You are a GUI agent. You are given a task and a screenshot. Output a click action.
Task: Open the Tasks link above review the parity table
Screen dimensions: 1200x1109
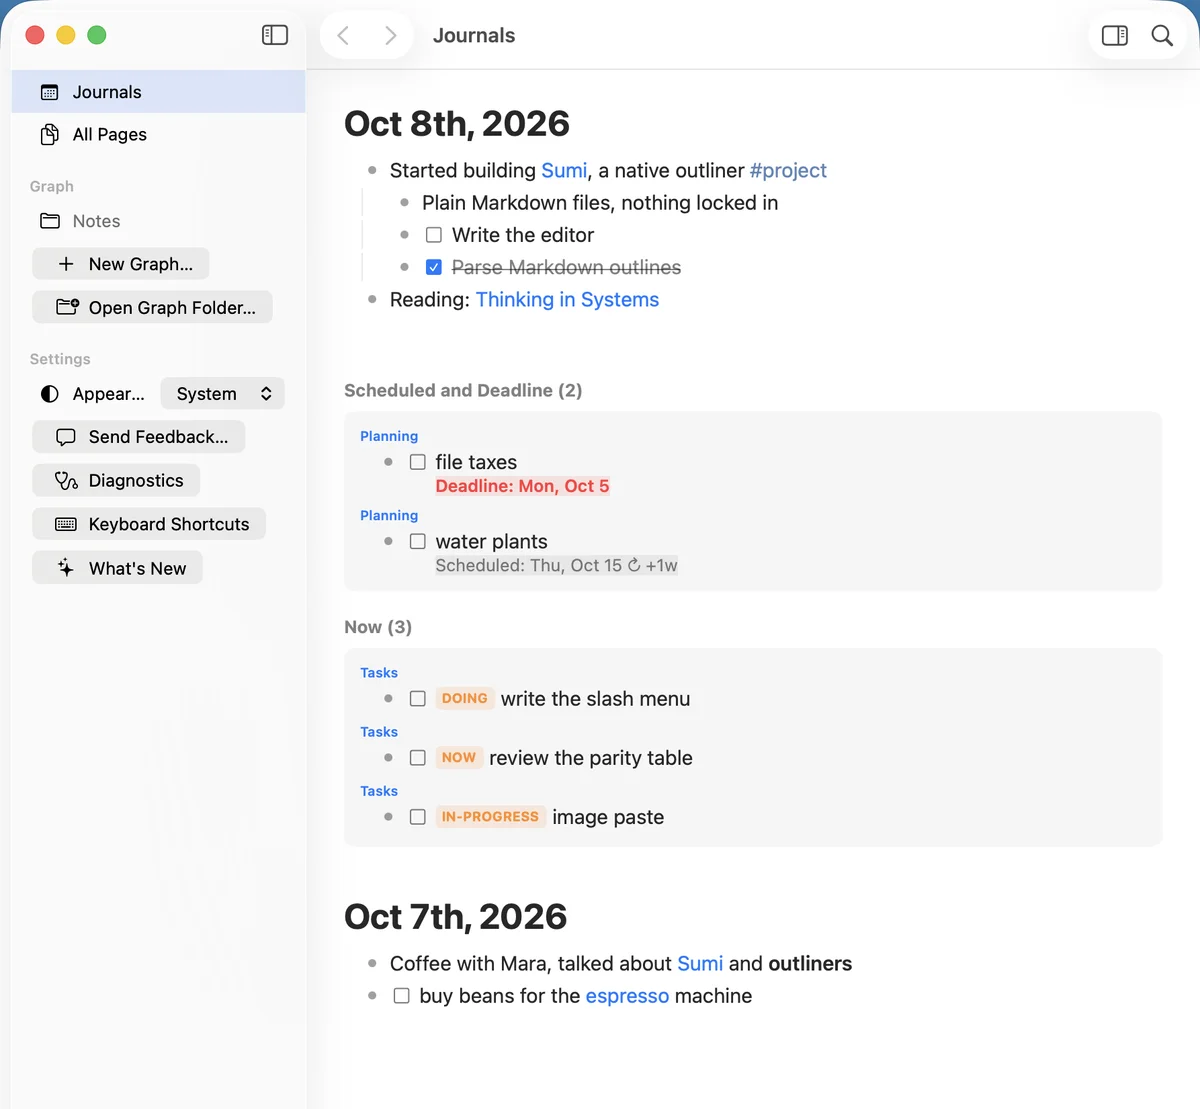[x=379, y=732]
